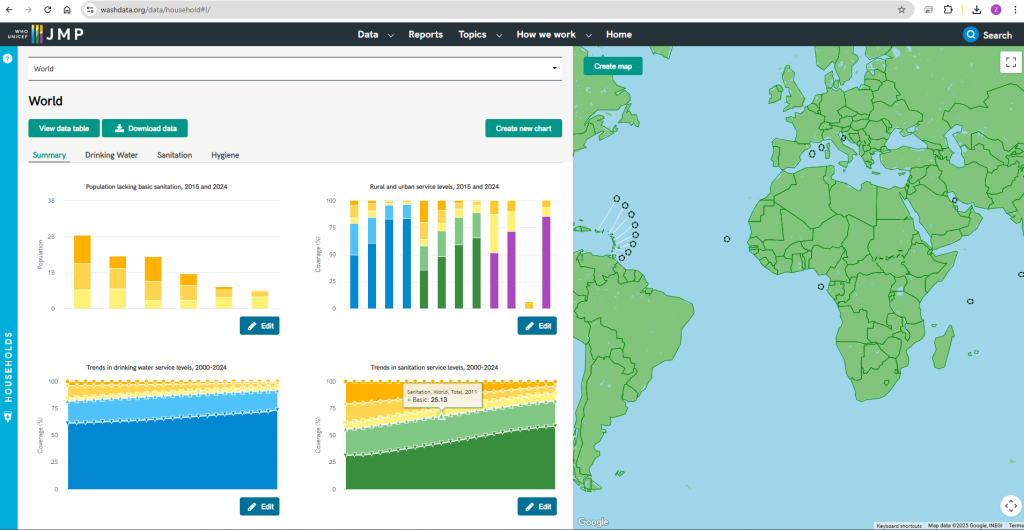Reload the page
This screenshot has height=530, width=1024.
point(47,9)
